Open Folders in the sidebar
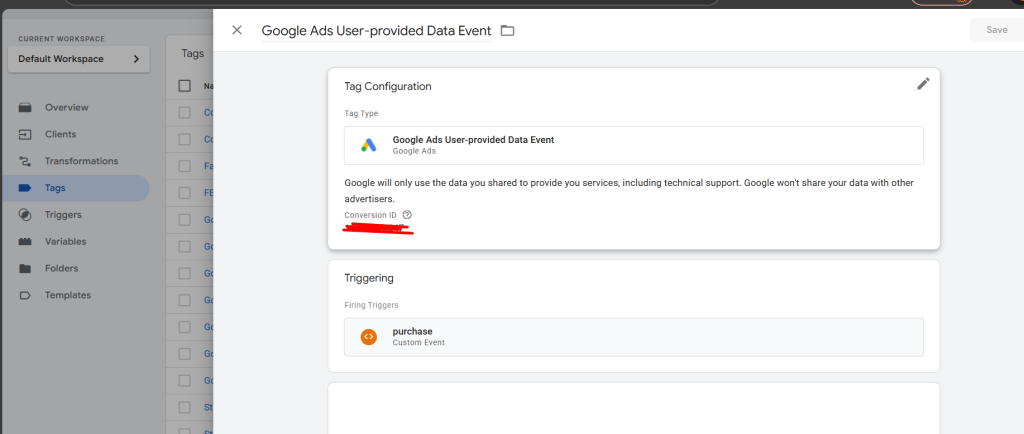 click(61, 268)
